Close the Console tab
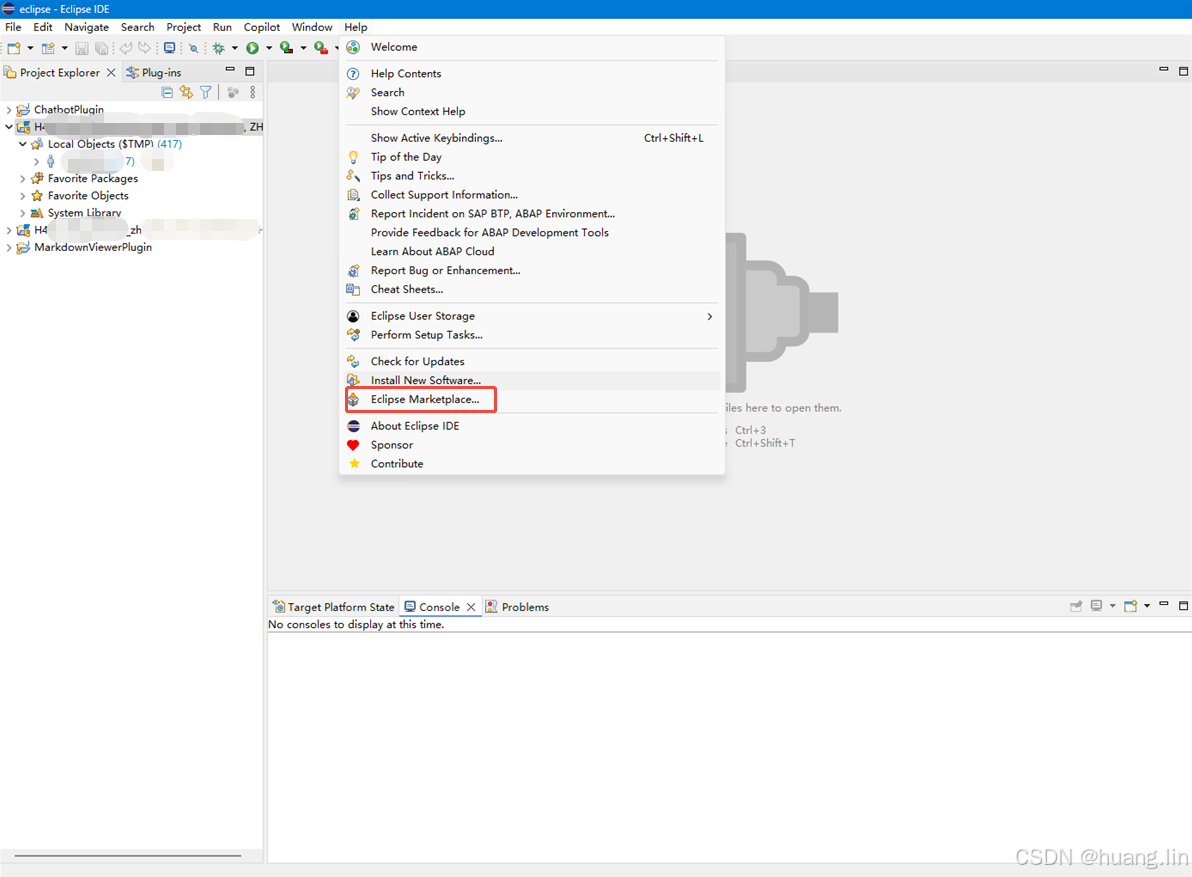This screenshot has height=877, width=1192. point(471,607)
